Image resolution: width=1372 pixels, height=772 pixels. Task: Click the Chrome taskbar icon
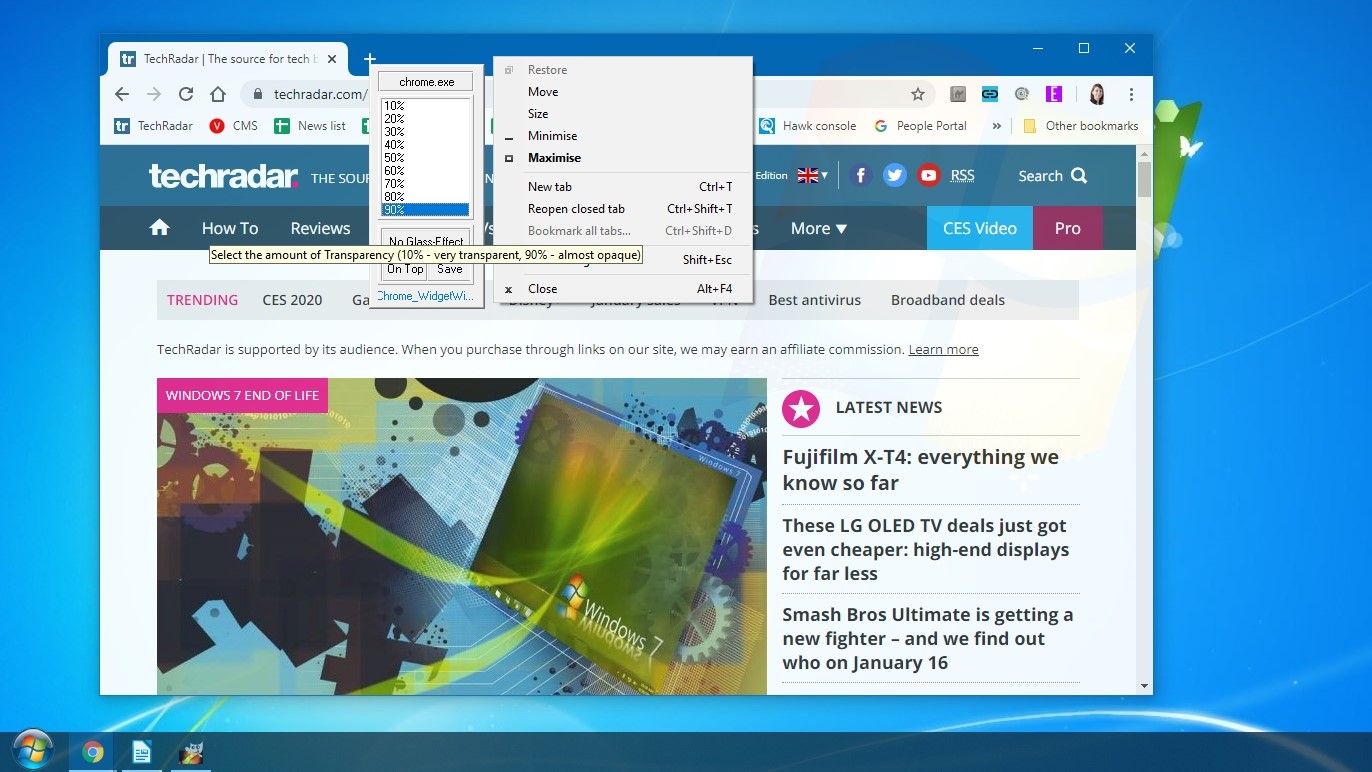click(x=93, y=753)
